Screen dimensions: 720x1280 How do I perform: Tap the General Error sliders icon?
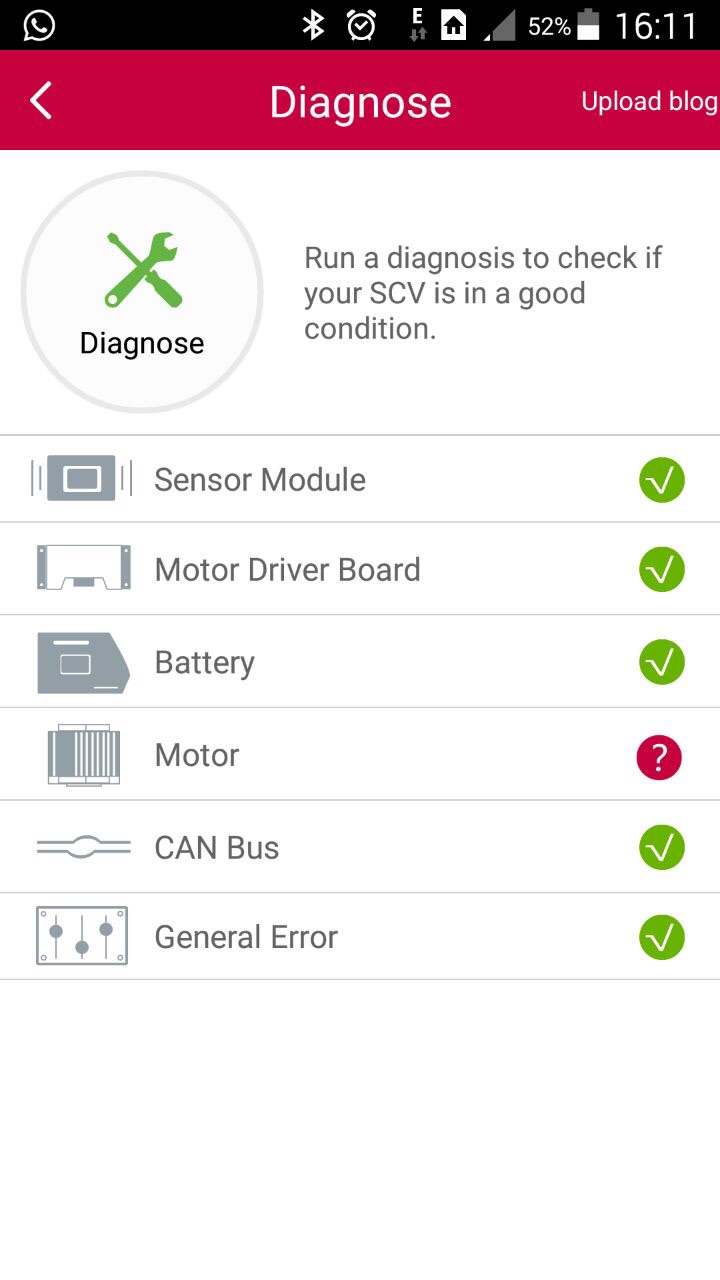tap(82, 936)
